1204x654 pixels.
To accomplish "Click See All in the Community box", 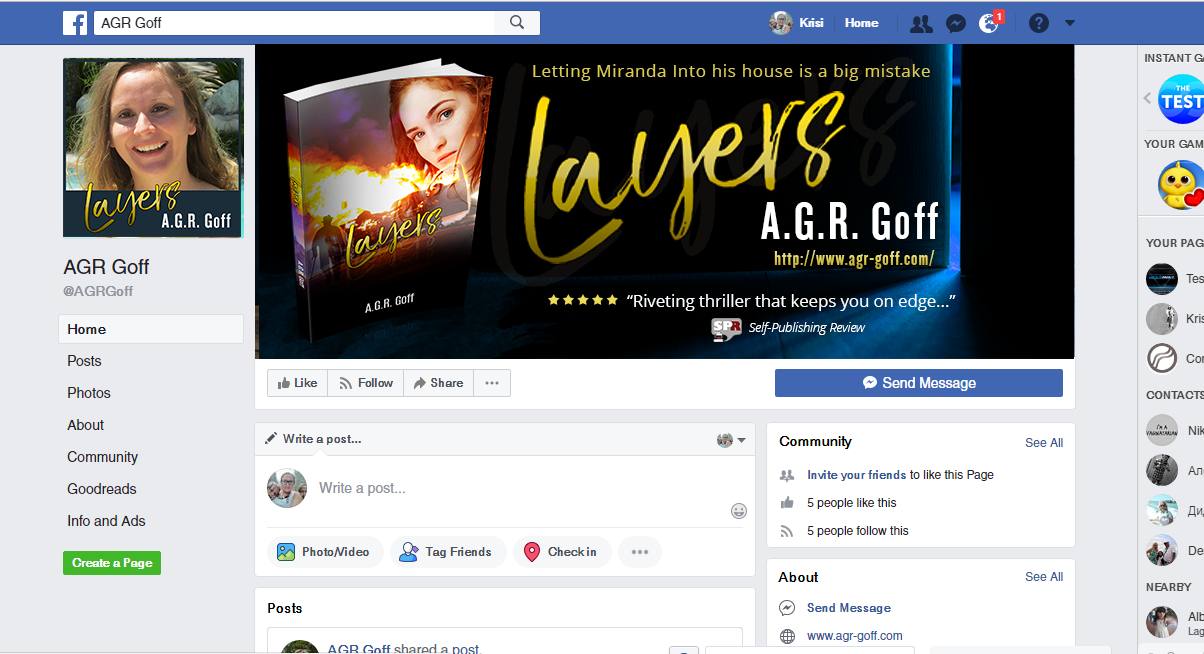I will click(x=1044, y=443).
